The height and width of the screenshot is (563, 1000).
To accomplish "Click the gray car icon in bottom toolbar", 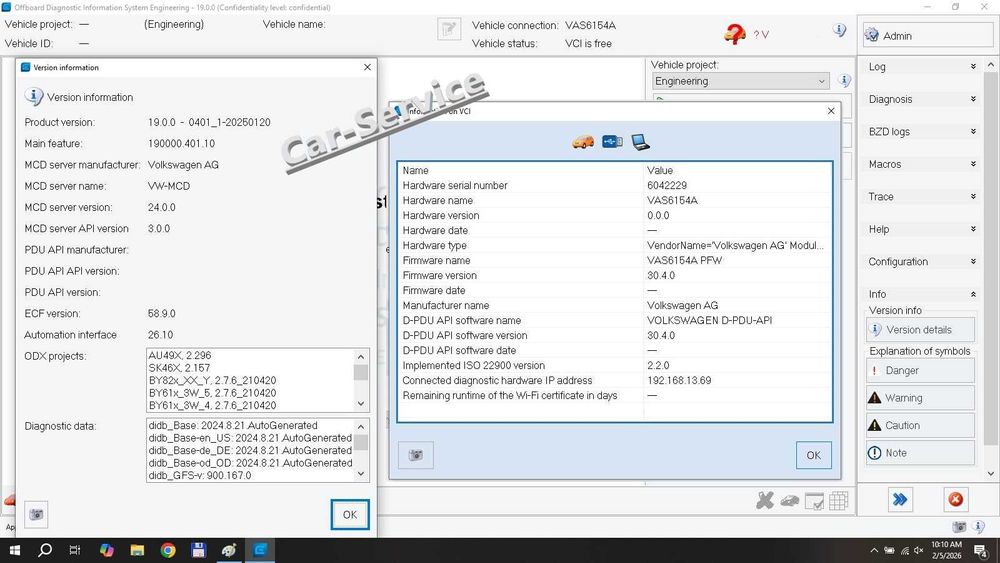I will tap(790, 501).
